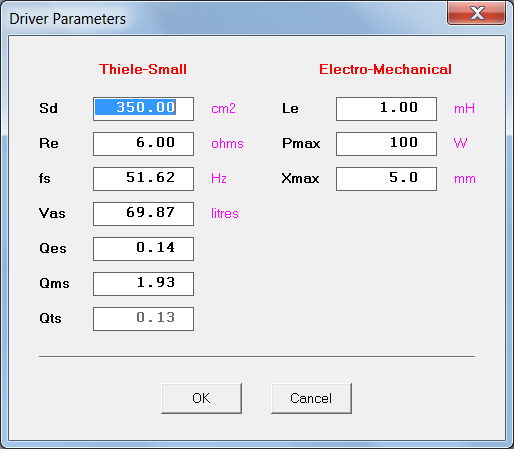The image size is (514, 449).
Task: Confirm with the OK button
Action: (x=201, y=398)
